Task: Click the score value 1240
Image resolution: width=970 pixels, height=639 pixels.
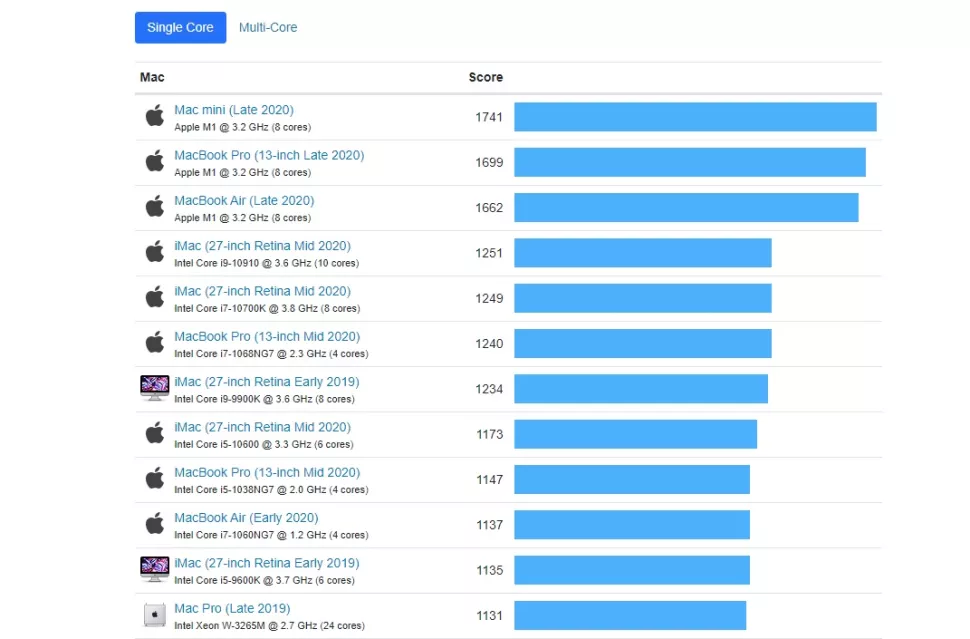Action: click(x=489, y=343)
